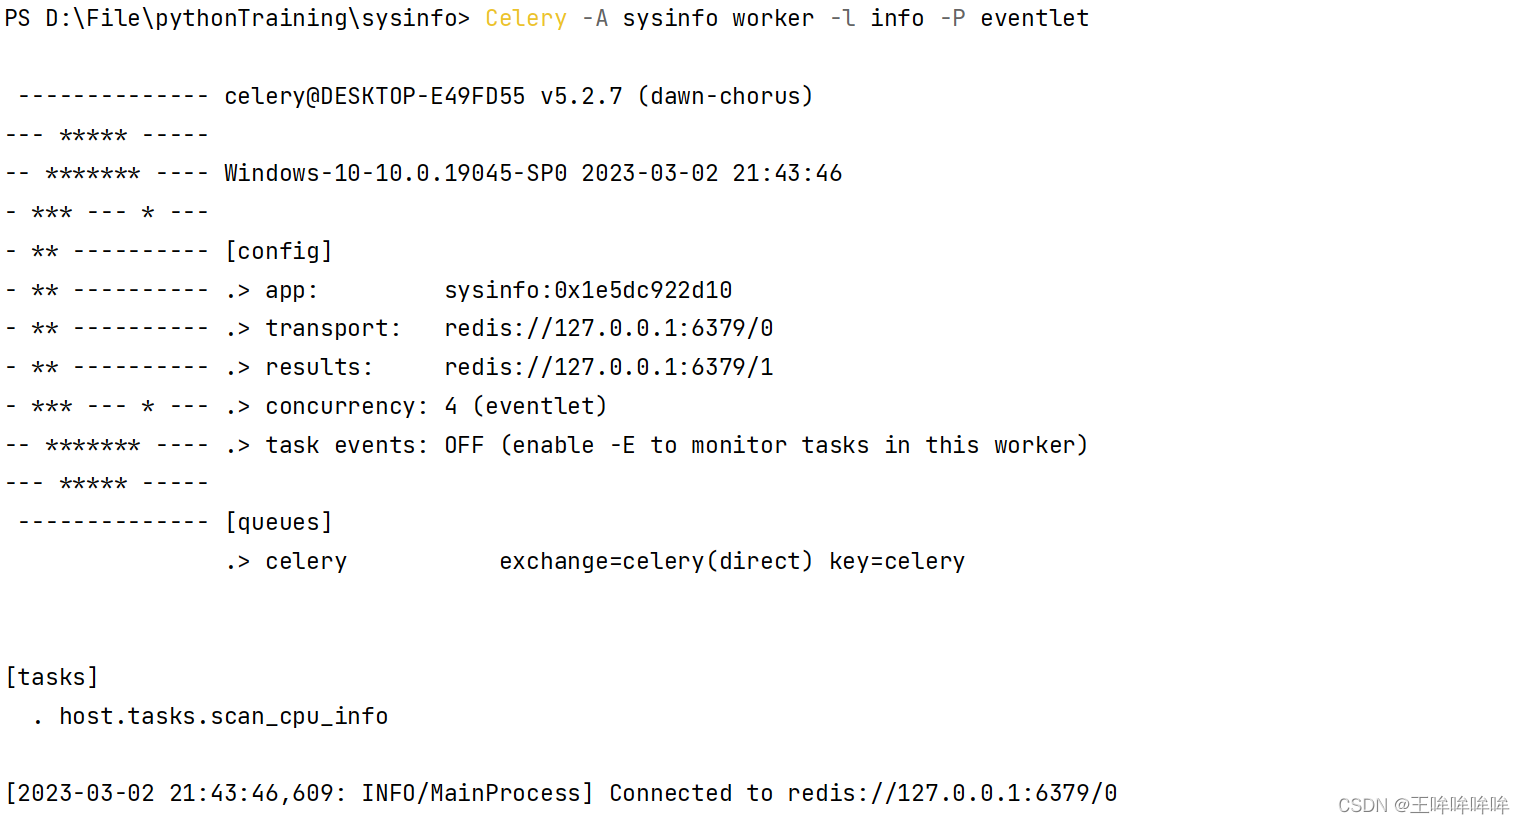Click the 'Celery' command word in yellow
Image resolution: width=1525 pixels, height=824 pixels.
pyautogui.click(x=526, y=19)
